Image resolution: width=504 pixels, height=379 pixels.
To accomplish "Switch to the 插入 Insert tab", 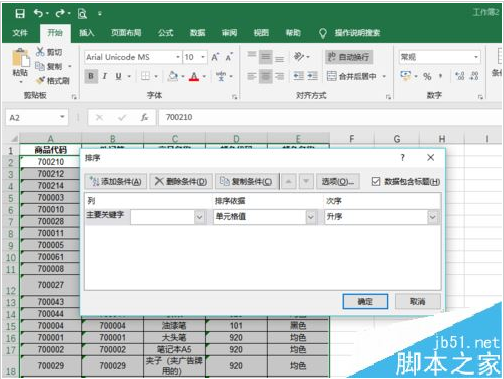I will click(86, 33).
